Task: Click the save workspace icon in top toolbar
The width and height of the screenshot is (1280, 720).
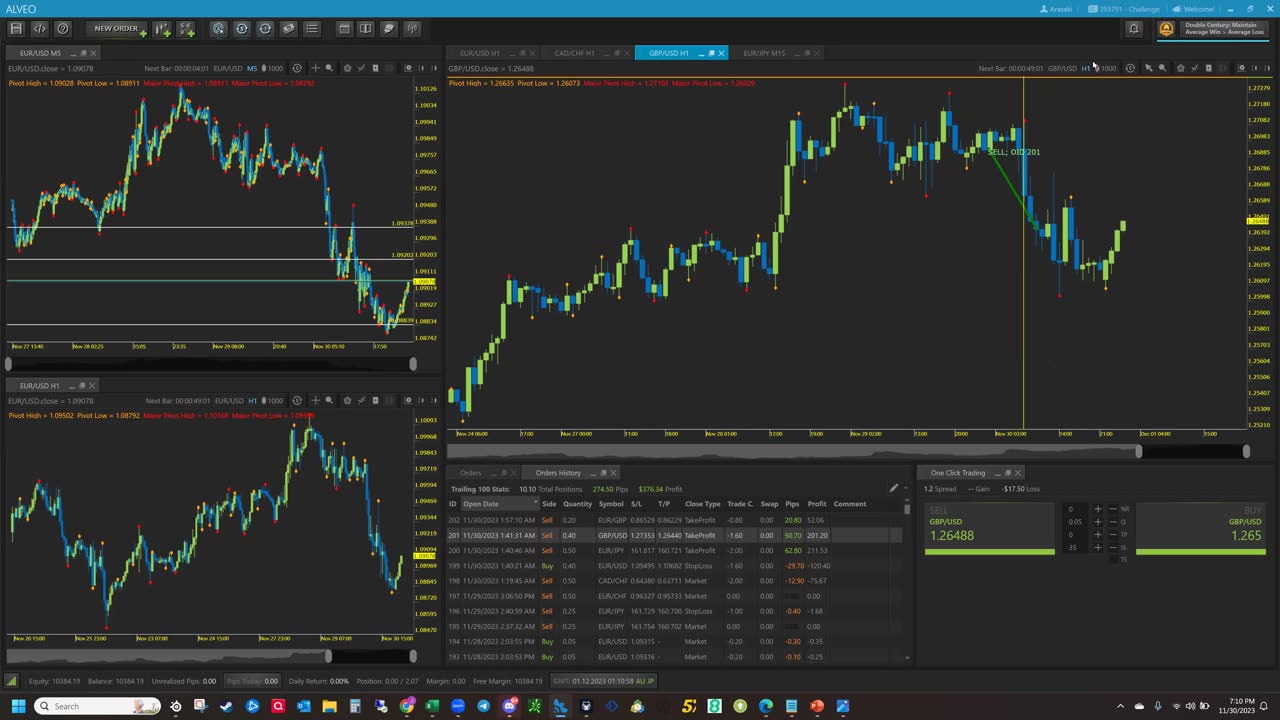Action: 16,29
